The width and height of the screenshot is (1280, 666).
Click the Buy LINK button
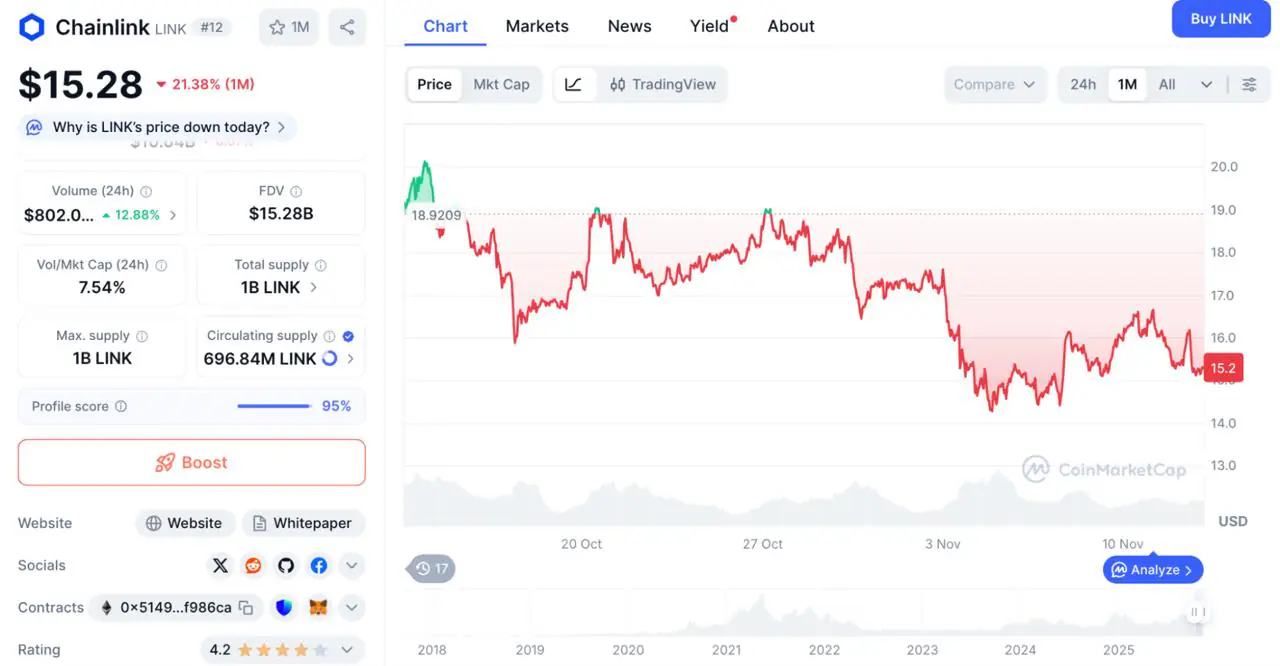pyautogui.click(x=1220, y=19)
